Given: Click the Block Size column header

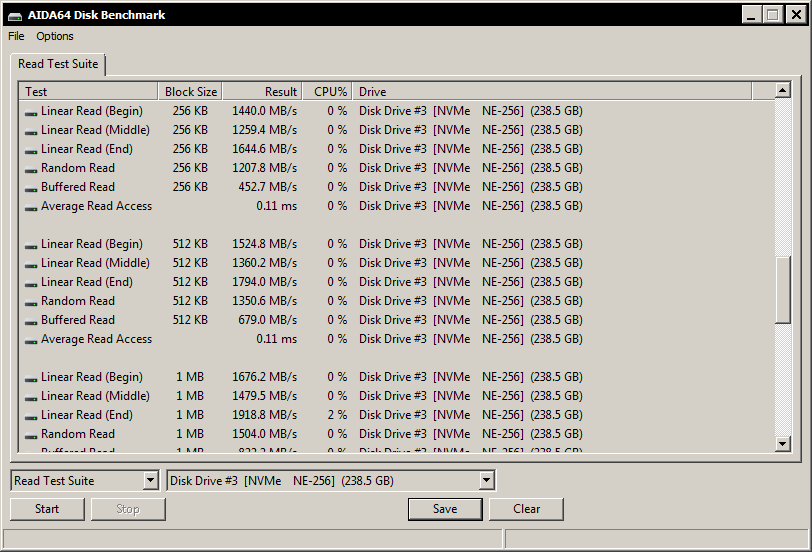Looking at the screenshot, I should click(x=190, y=92).
